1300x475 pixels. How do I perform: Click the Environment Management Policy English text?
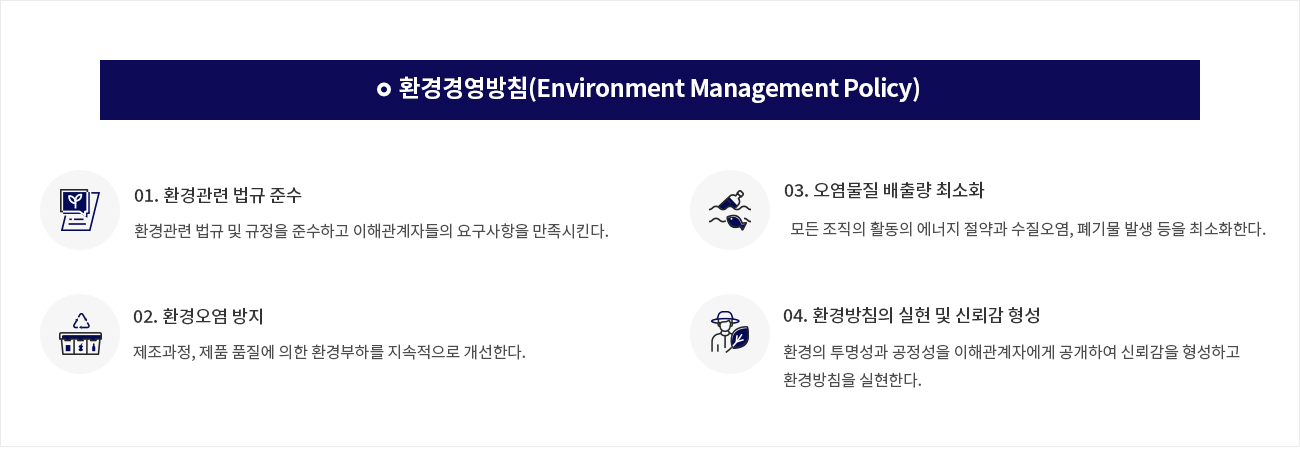coord(724,89)
